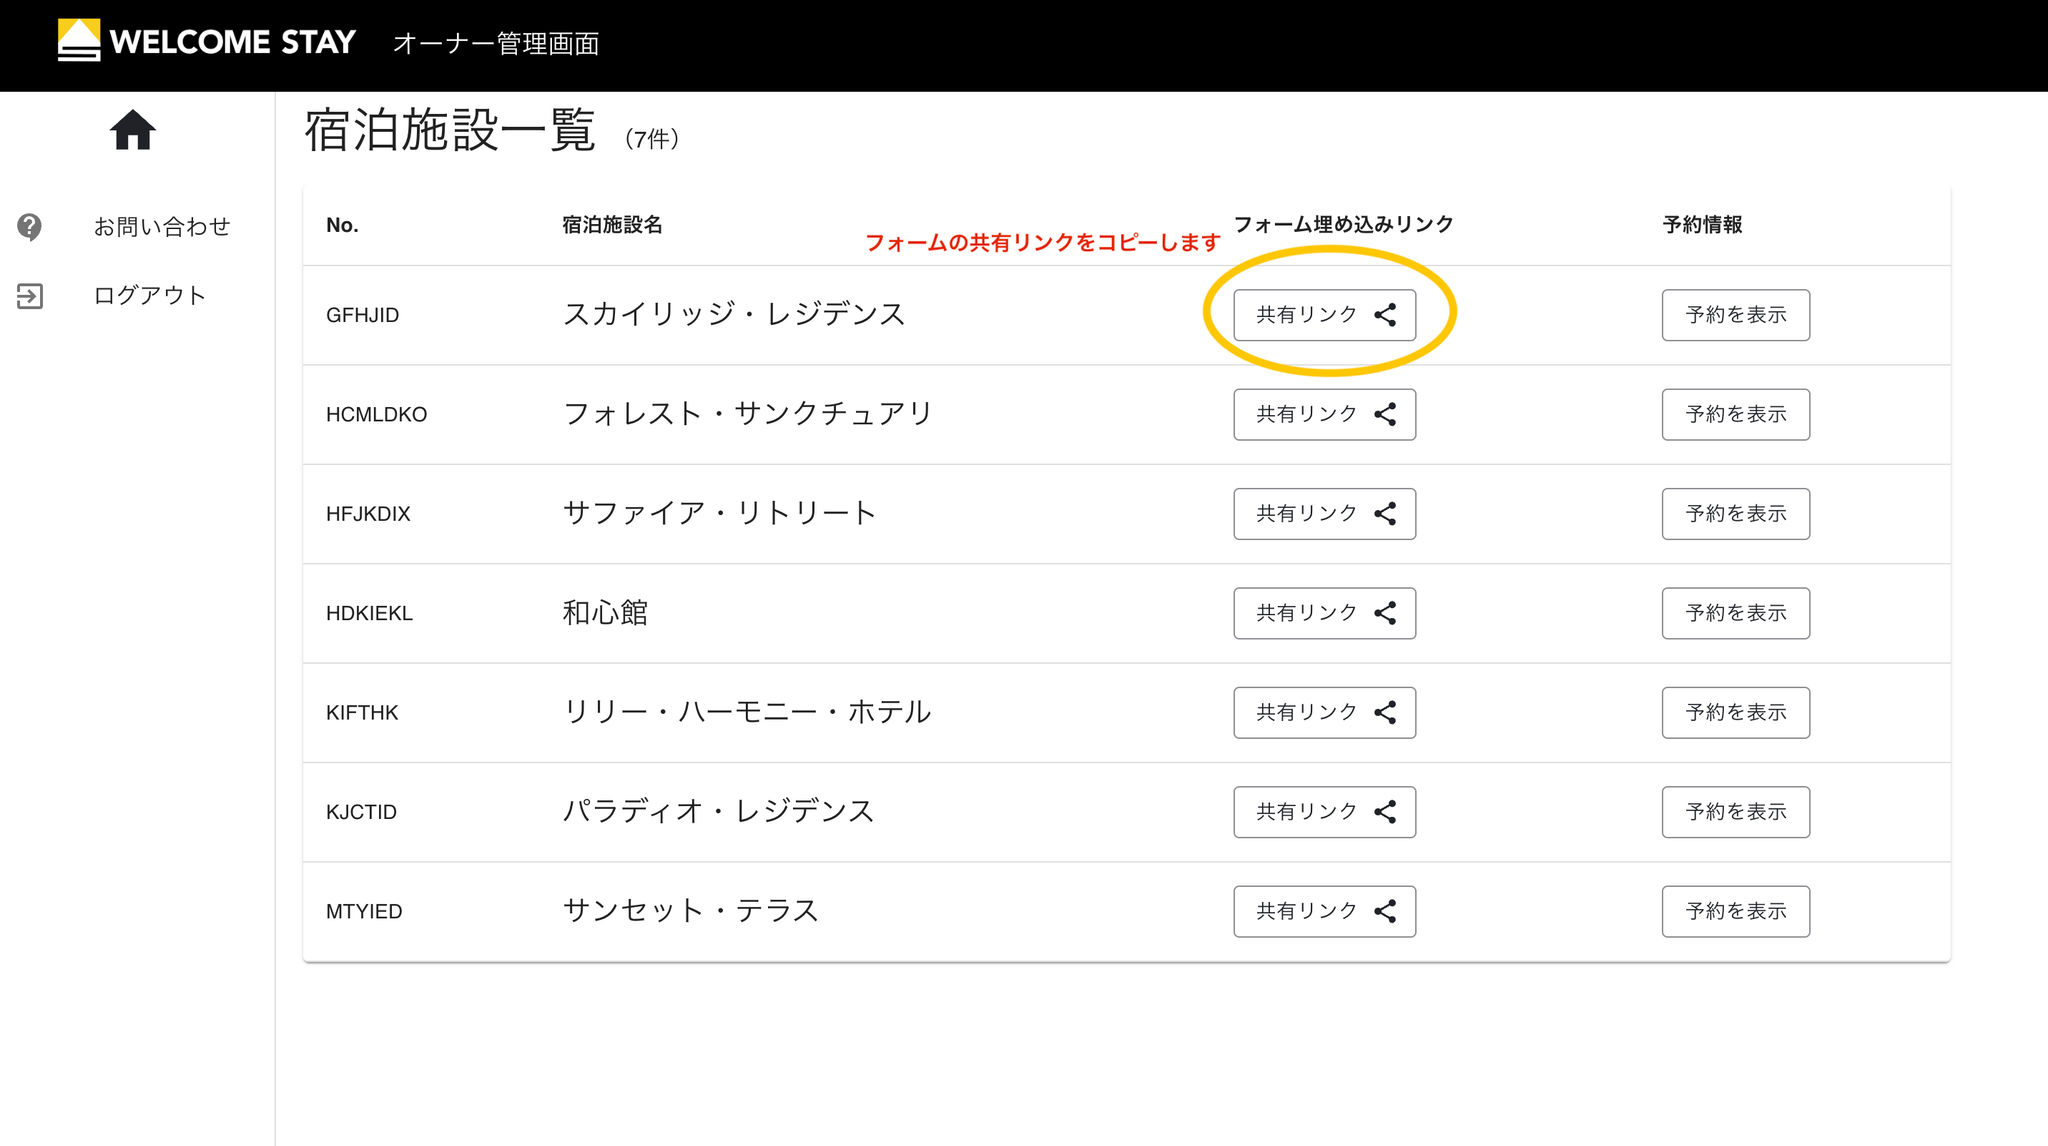Click the No. column header
Image resolution: width=2048 pixels, height=1146 pixels.
342,225
